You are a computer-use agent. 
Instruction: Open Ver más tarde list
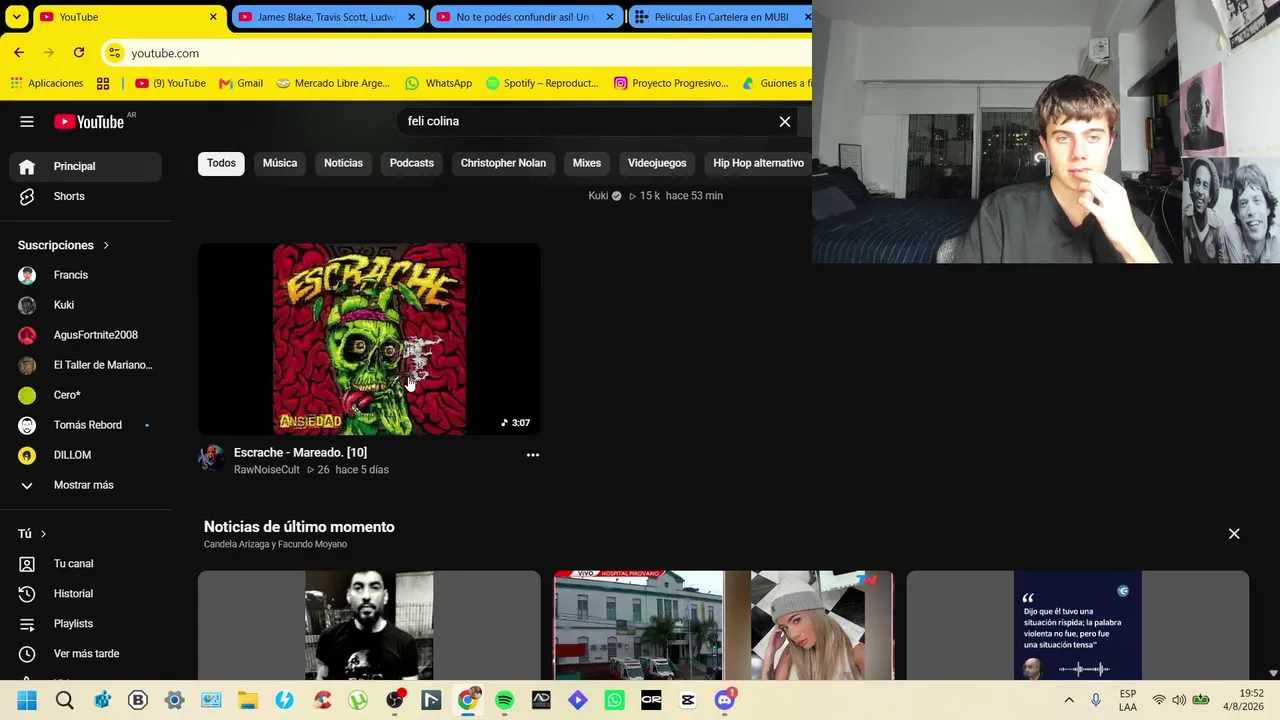click(x=85, y=654)
